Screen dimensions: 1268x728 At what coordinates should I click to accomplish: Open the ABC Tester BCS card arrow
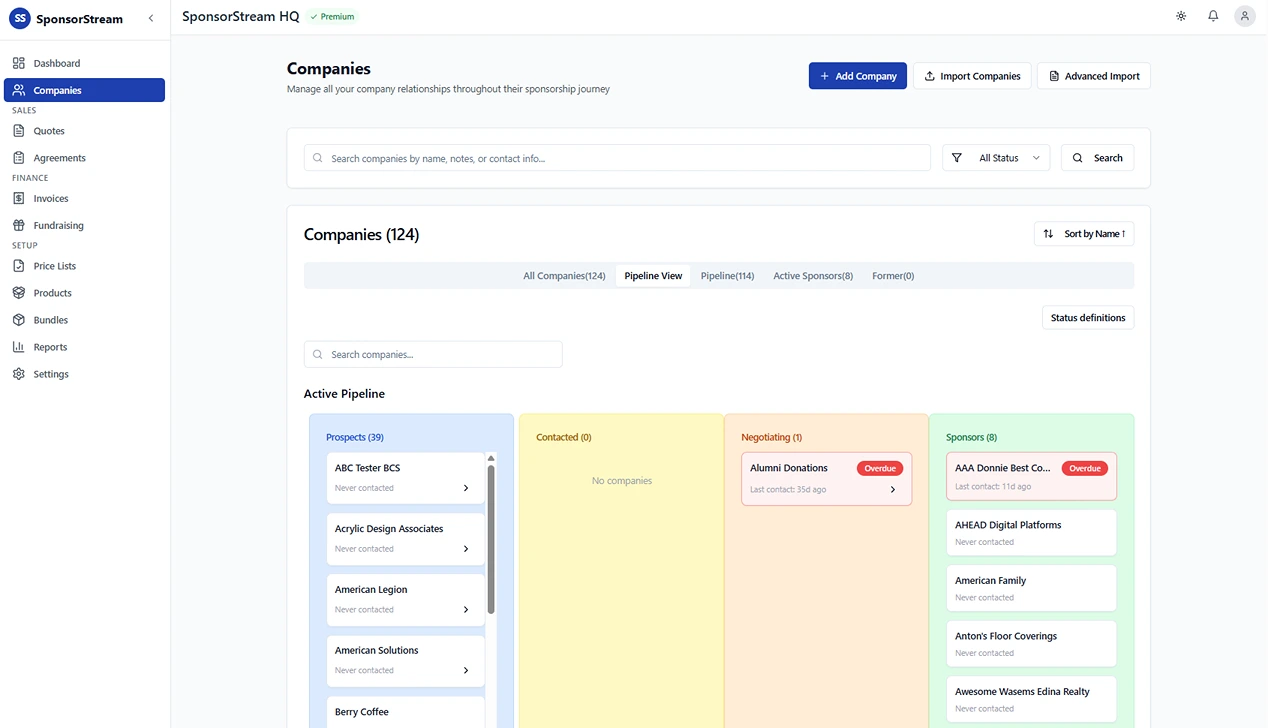(x=466, y=488)
